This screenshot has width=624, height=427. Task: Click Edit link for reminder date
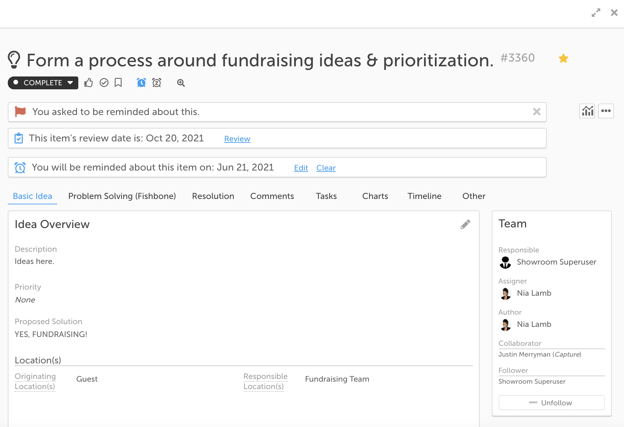[x=301, y=168]
